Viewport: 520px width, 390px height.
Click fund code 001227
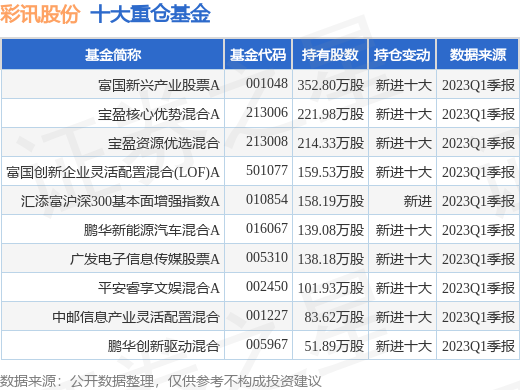pos(267,316)
